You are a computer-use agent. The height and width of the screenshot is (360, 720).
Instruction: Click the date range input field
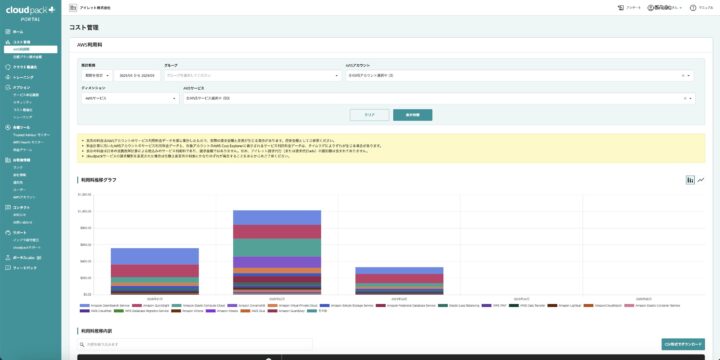[137, 75]
